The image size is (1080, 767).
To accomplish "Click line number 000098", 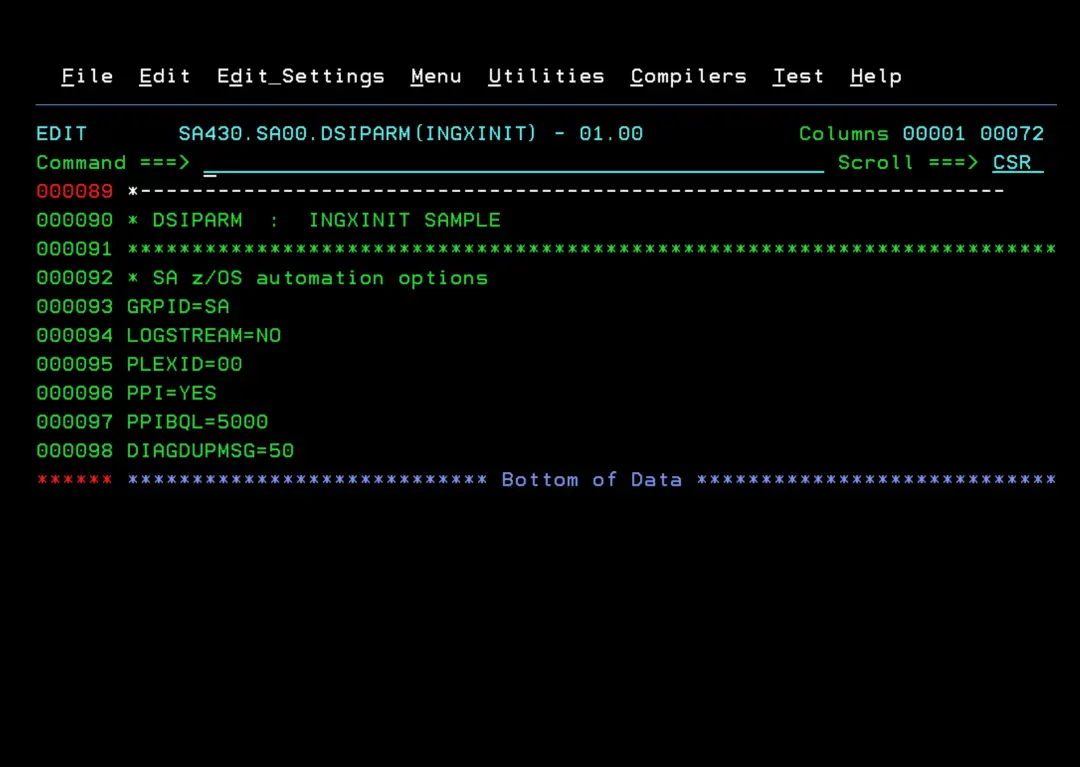I will (74, 452).
